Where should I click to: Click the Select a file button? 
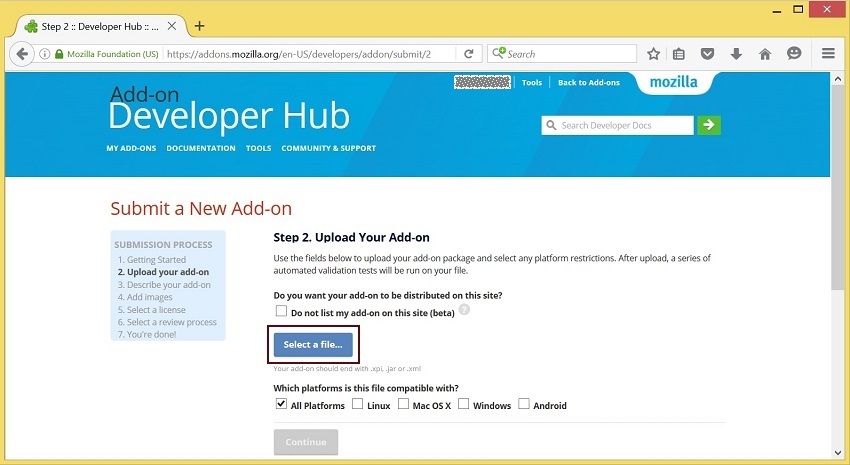[313, 345]
